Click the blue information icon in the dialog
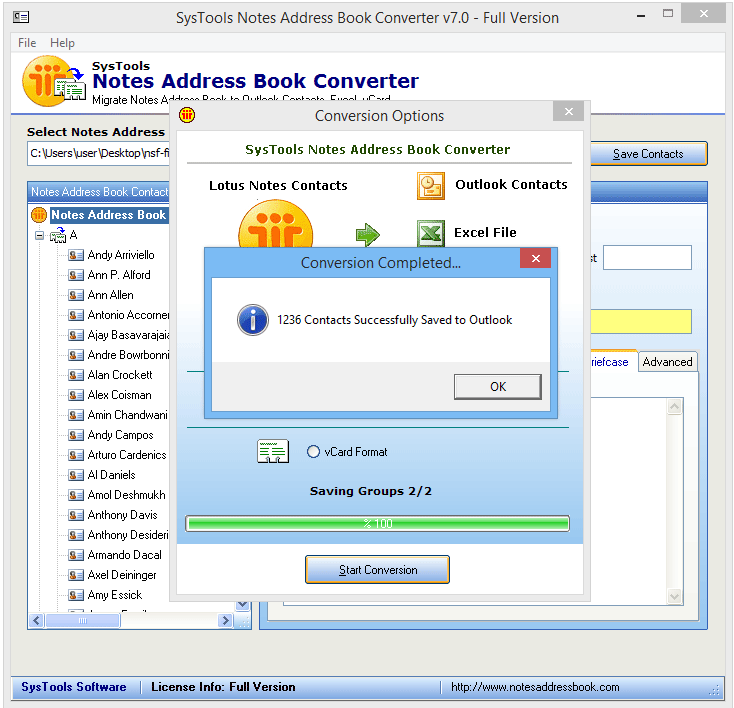 coord(252,320)
